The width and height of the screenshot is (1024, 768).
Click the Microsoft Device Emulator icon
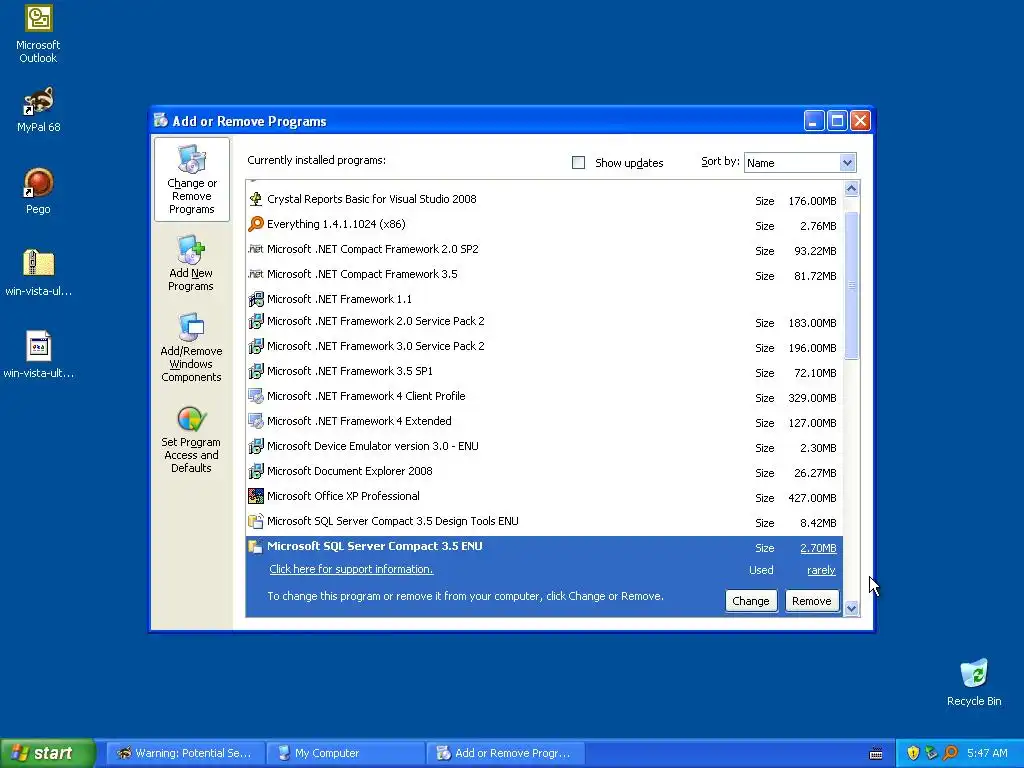pos(256,447)
